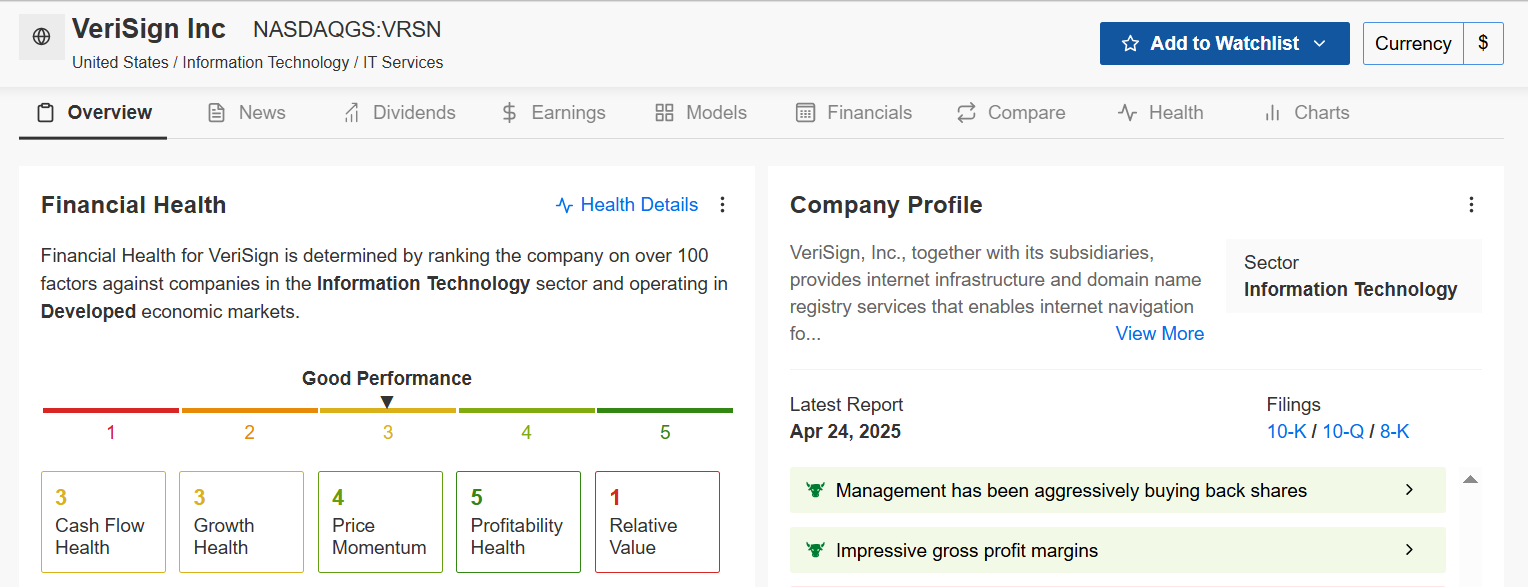Select the Cash Flow Health score card

(103, 522)
